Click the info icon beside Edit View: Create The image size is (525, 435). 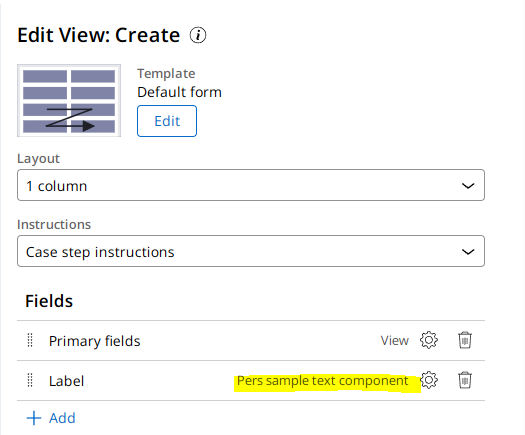pos(198,35)
